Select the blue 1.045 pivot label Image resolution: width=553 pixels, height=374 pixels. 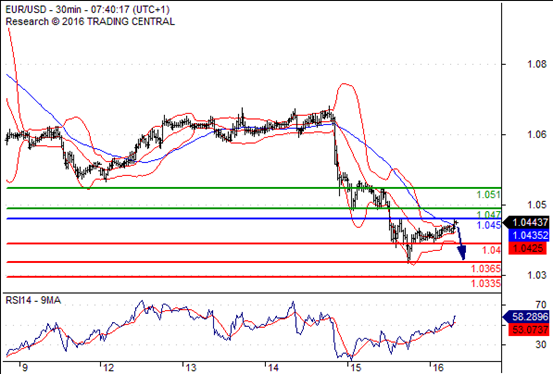[x=488, y=225]
